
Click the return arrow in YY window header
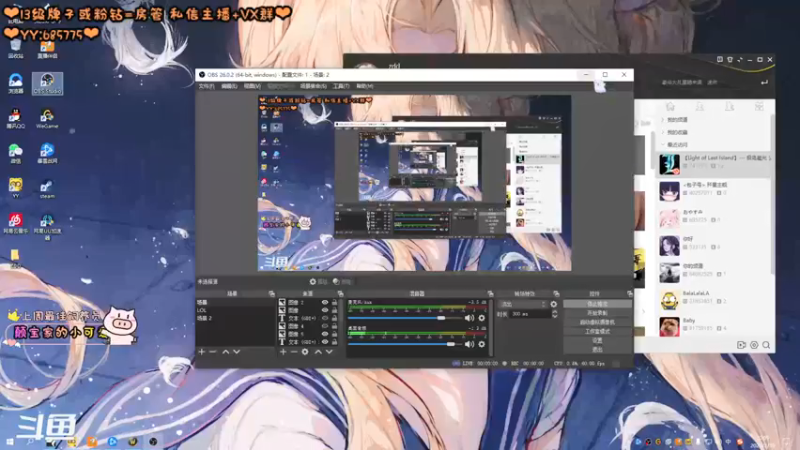click(x=764, y=82)
